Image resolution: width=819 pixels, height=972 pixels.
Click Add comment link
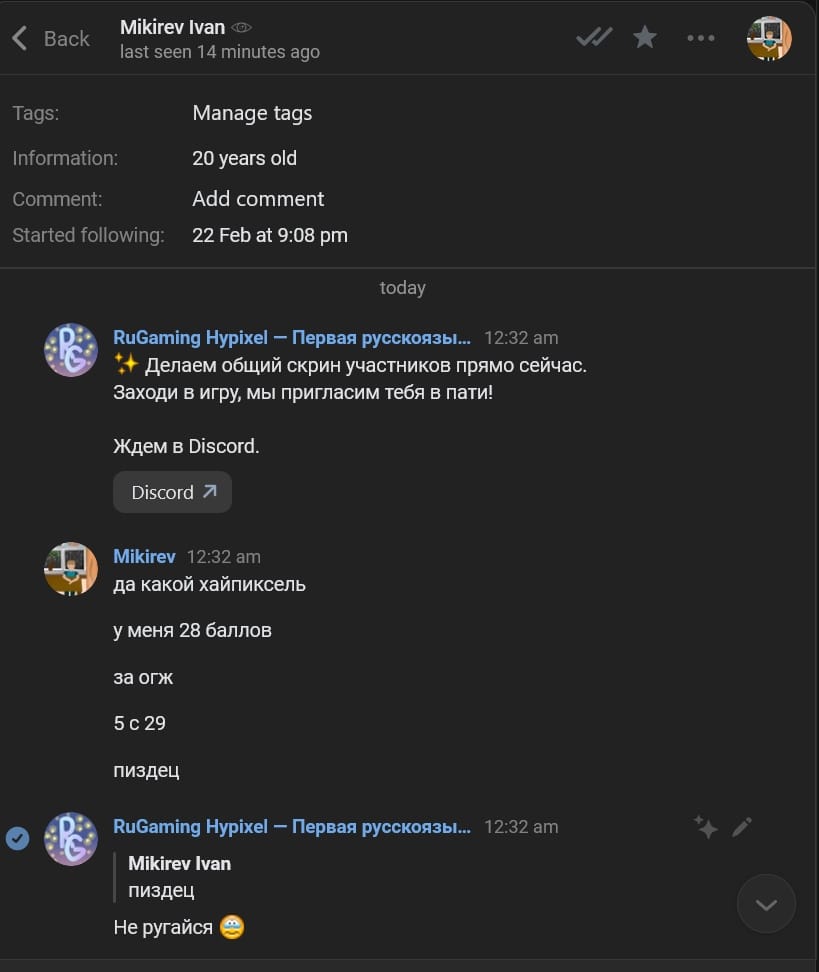258,198
